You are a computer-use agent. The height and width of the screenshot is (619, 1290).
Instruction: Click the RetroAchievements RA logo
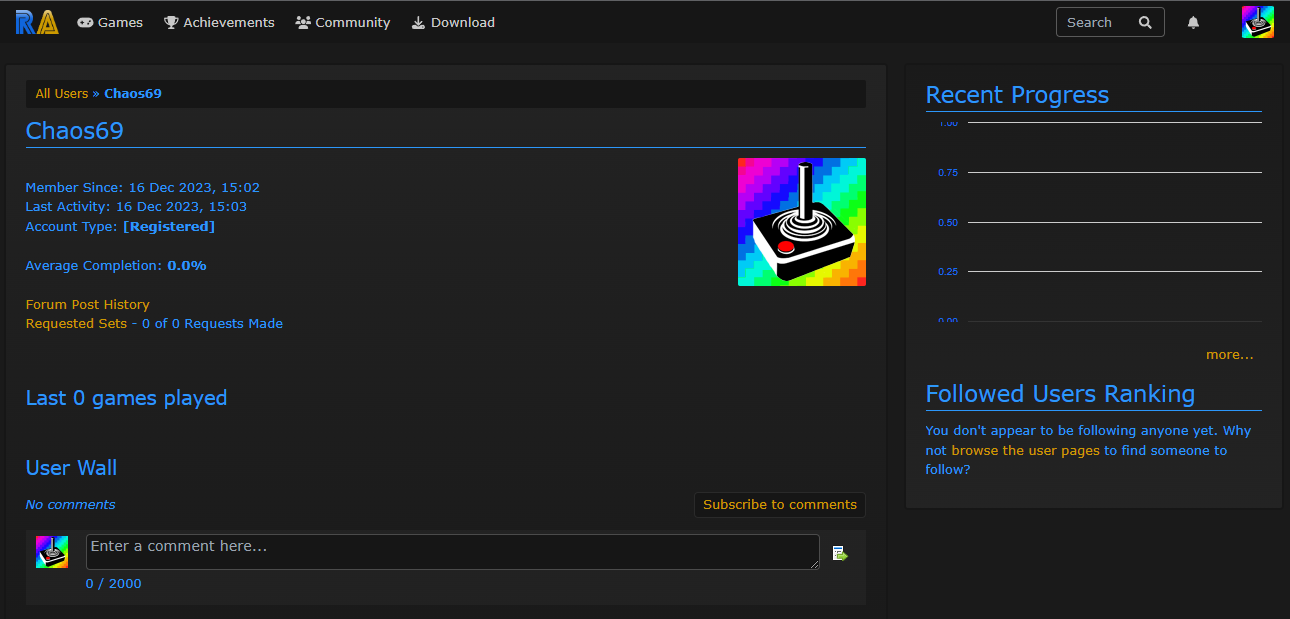point(37,22)
